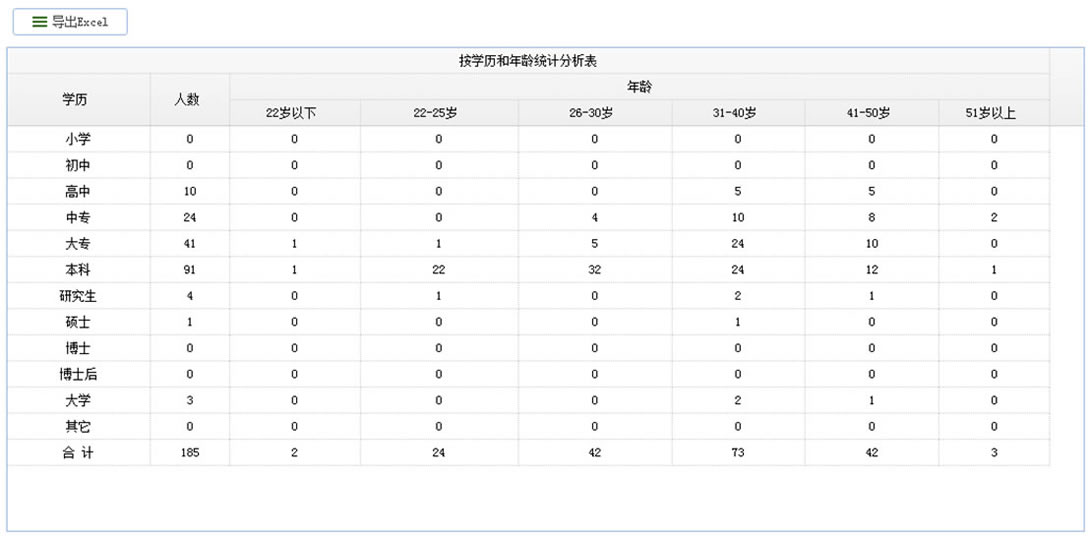Select the 小学 row label
Screen dimensions: 1090x539
[x=78, y=139]
